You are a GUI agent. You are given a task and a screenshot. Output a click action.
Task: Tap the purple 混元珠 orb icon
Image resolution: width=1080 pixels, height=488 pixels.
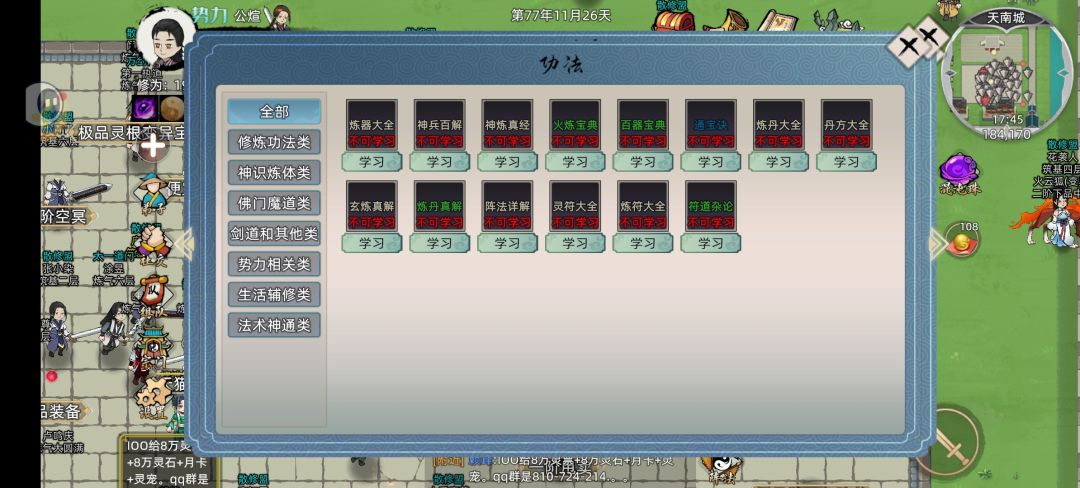pyautogui.click(x=959, y=172)
